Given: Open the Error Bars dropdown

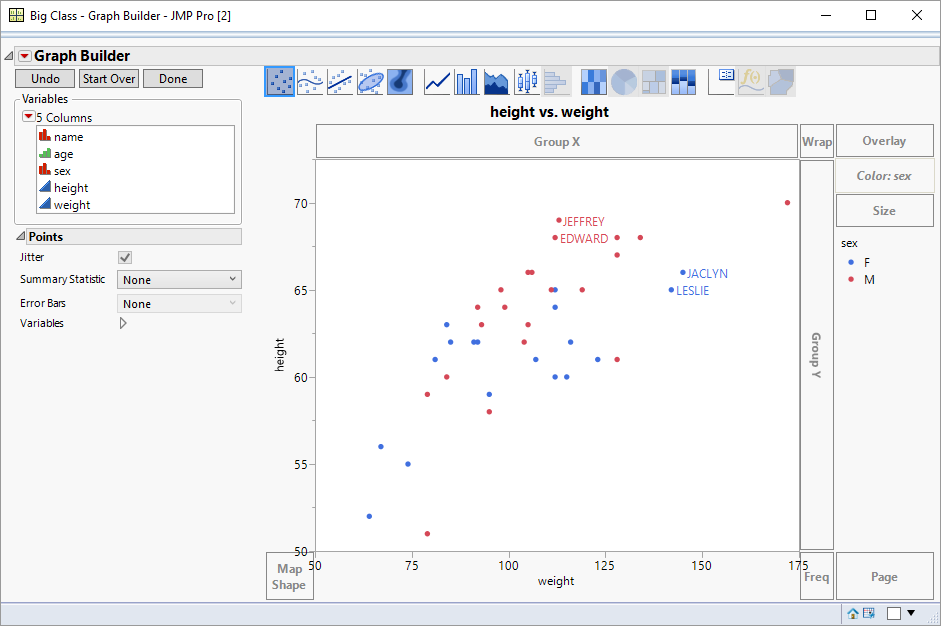Looking at the screenshot, I should point(179,304).
